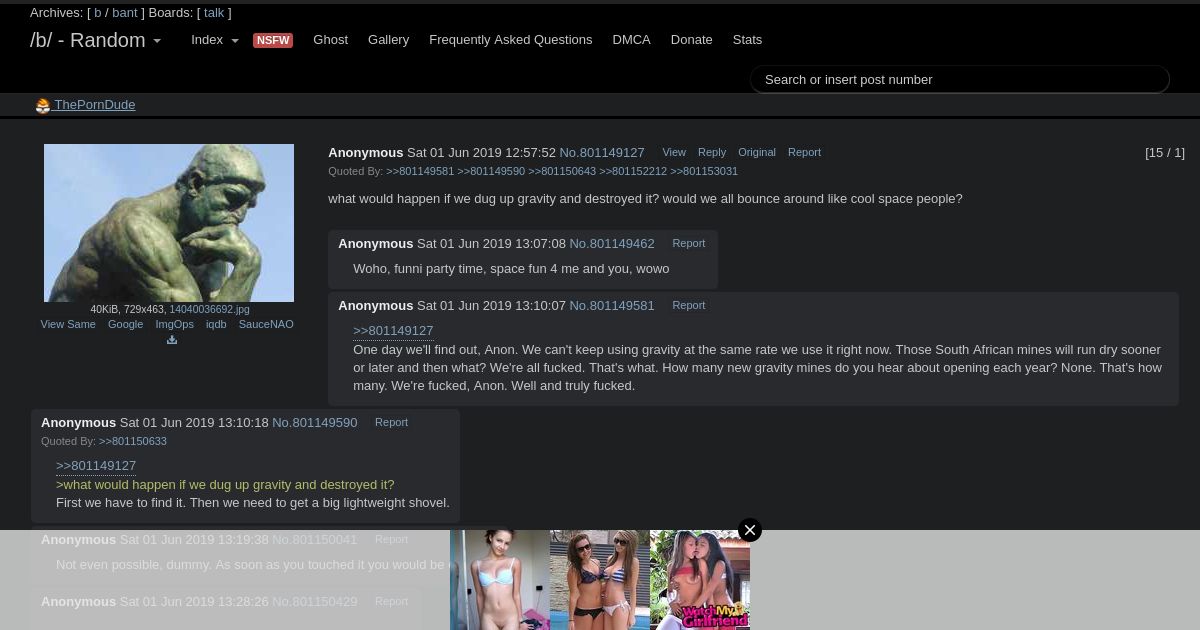Screen dimensions: 1200x630
Task: Reply to the original post
Action: [x=712, y=152]
